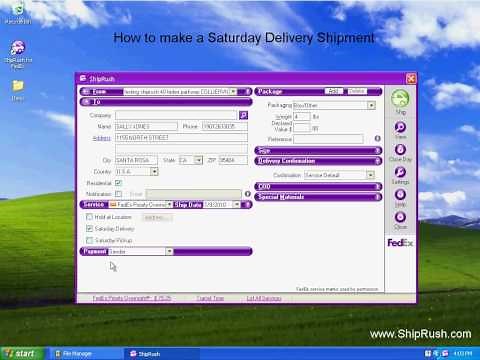Open the Country dropdown
480x360 pixels.
coord(154,172)
